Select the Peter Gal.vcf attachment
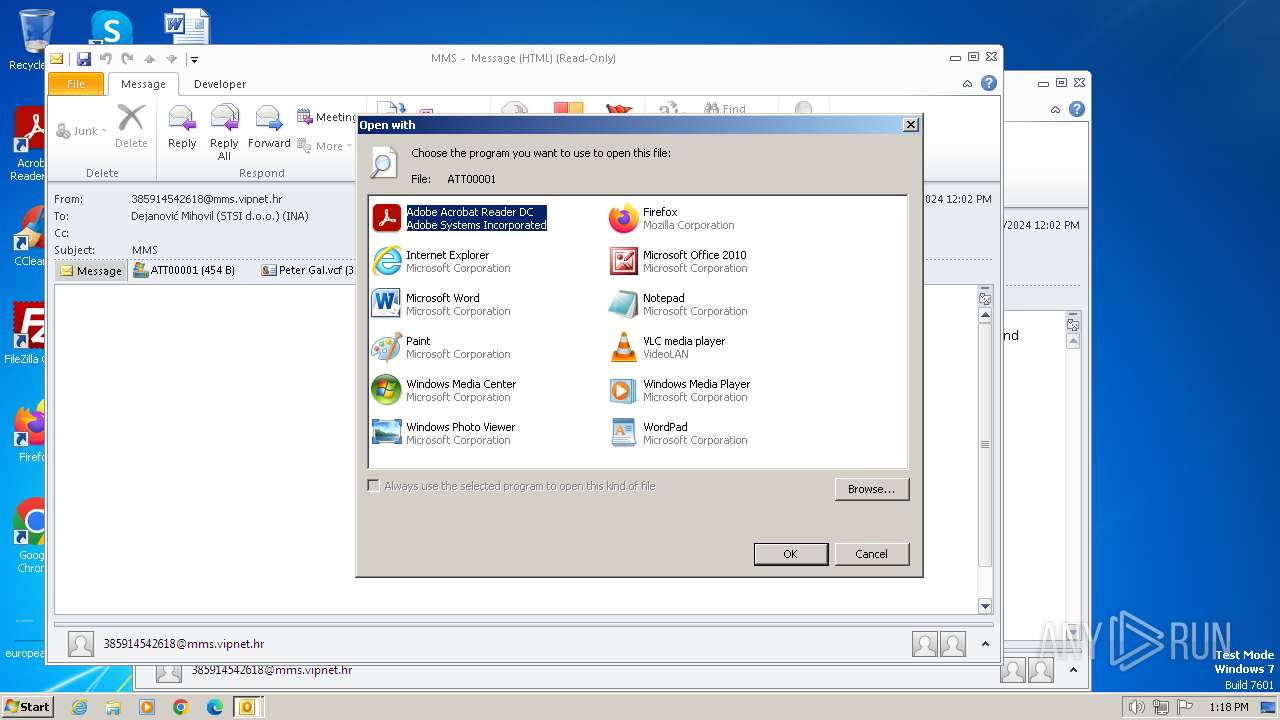 pos(307,270)
